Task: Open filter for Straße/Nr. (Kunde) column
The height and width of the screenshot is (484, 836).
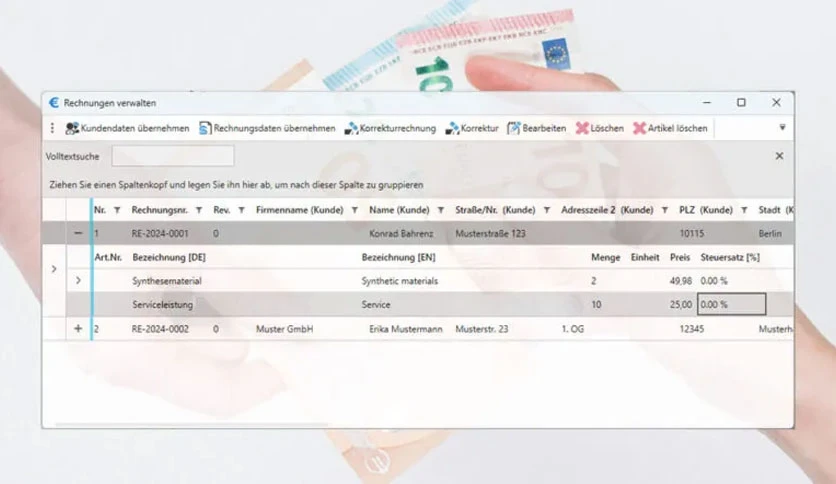Action: (546, 211)
